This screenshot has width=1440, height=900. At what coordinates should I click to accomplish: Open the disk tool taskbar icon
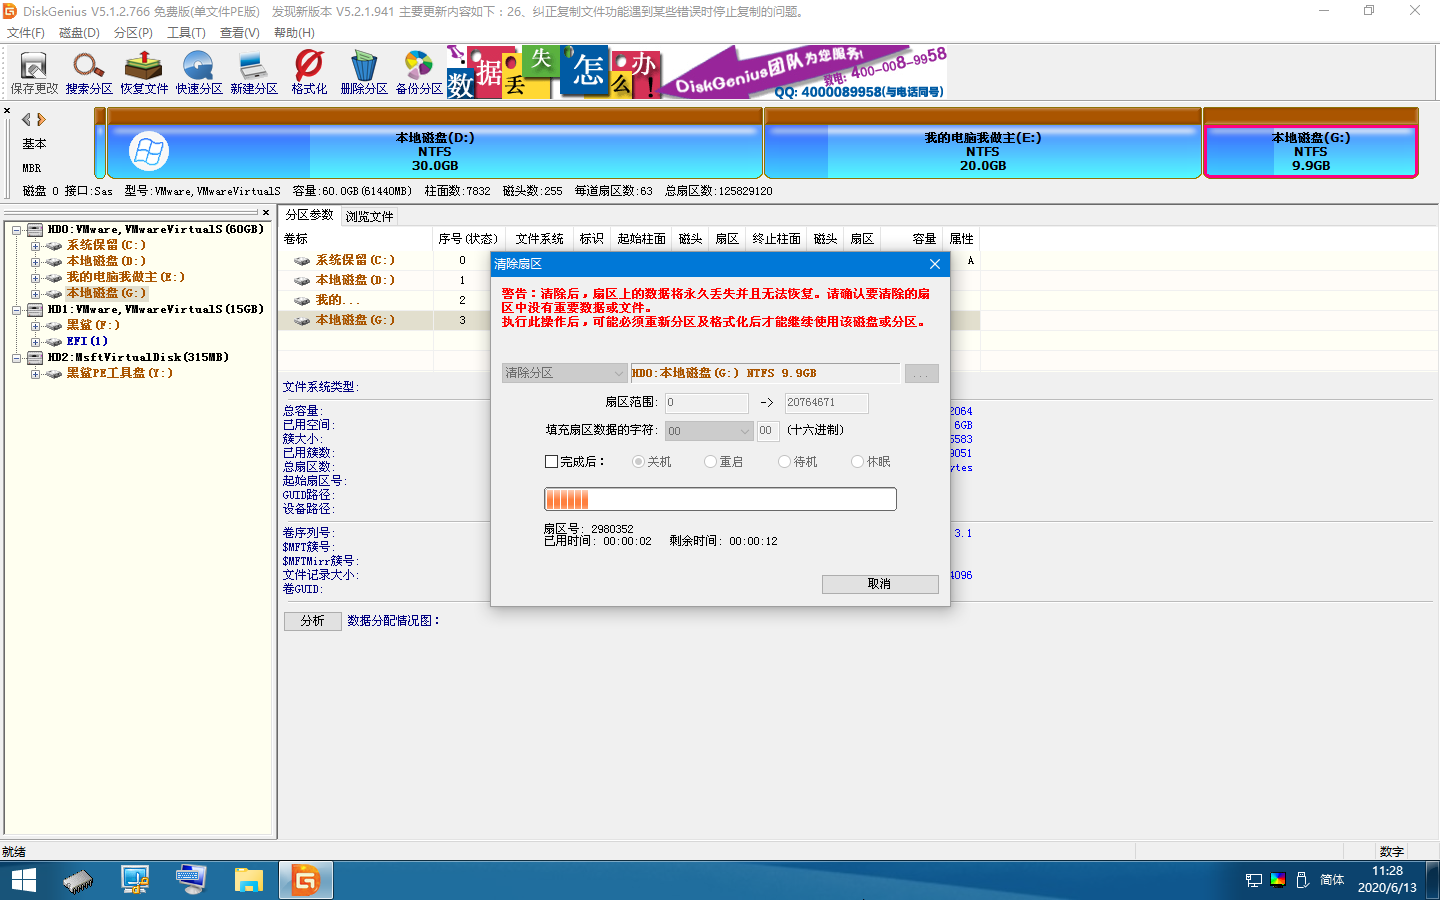click(78, 880)
